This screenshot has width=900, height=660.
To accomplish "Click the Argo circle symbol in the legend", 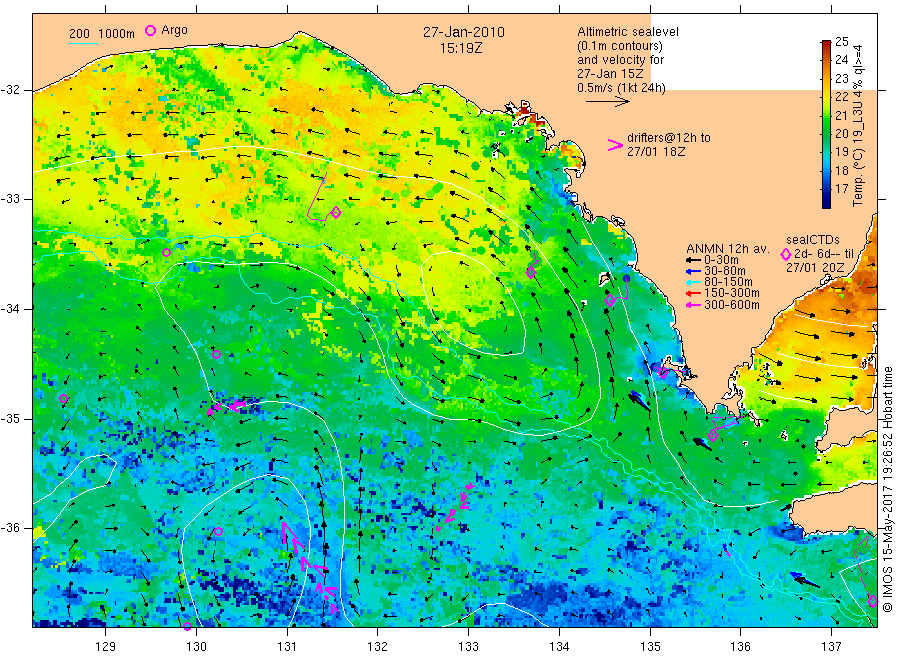I will [x=150, y=30].
